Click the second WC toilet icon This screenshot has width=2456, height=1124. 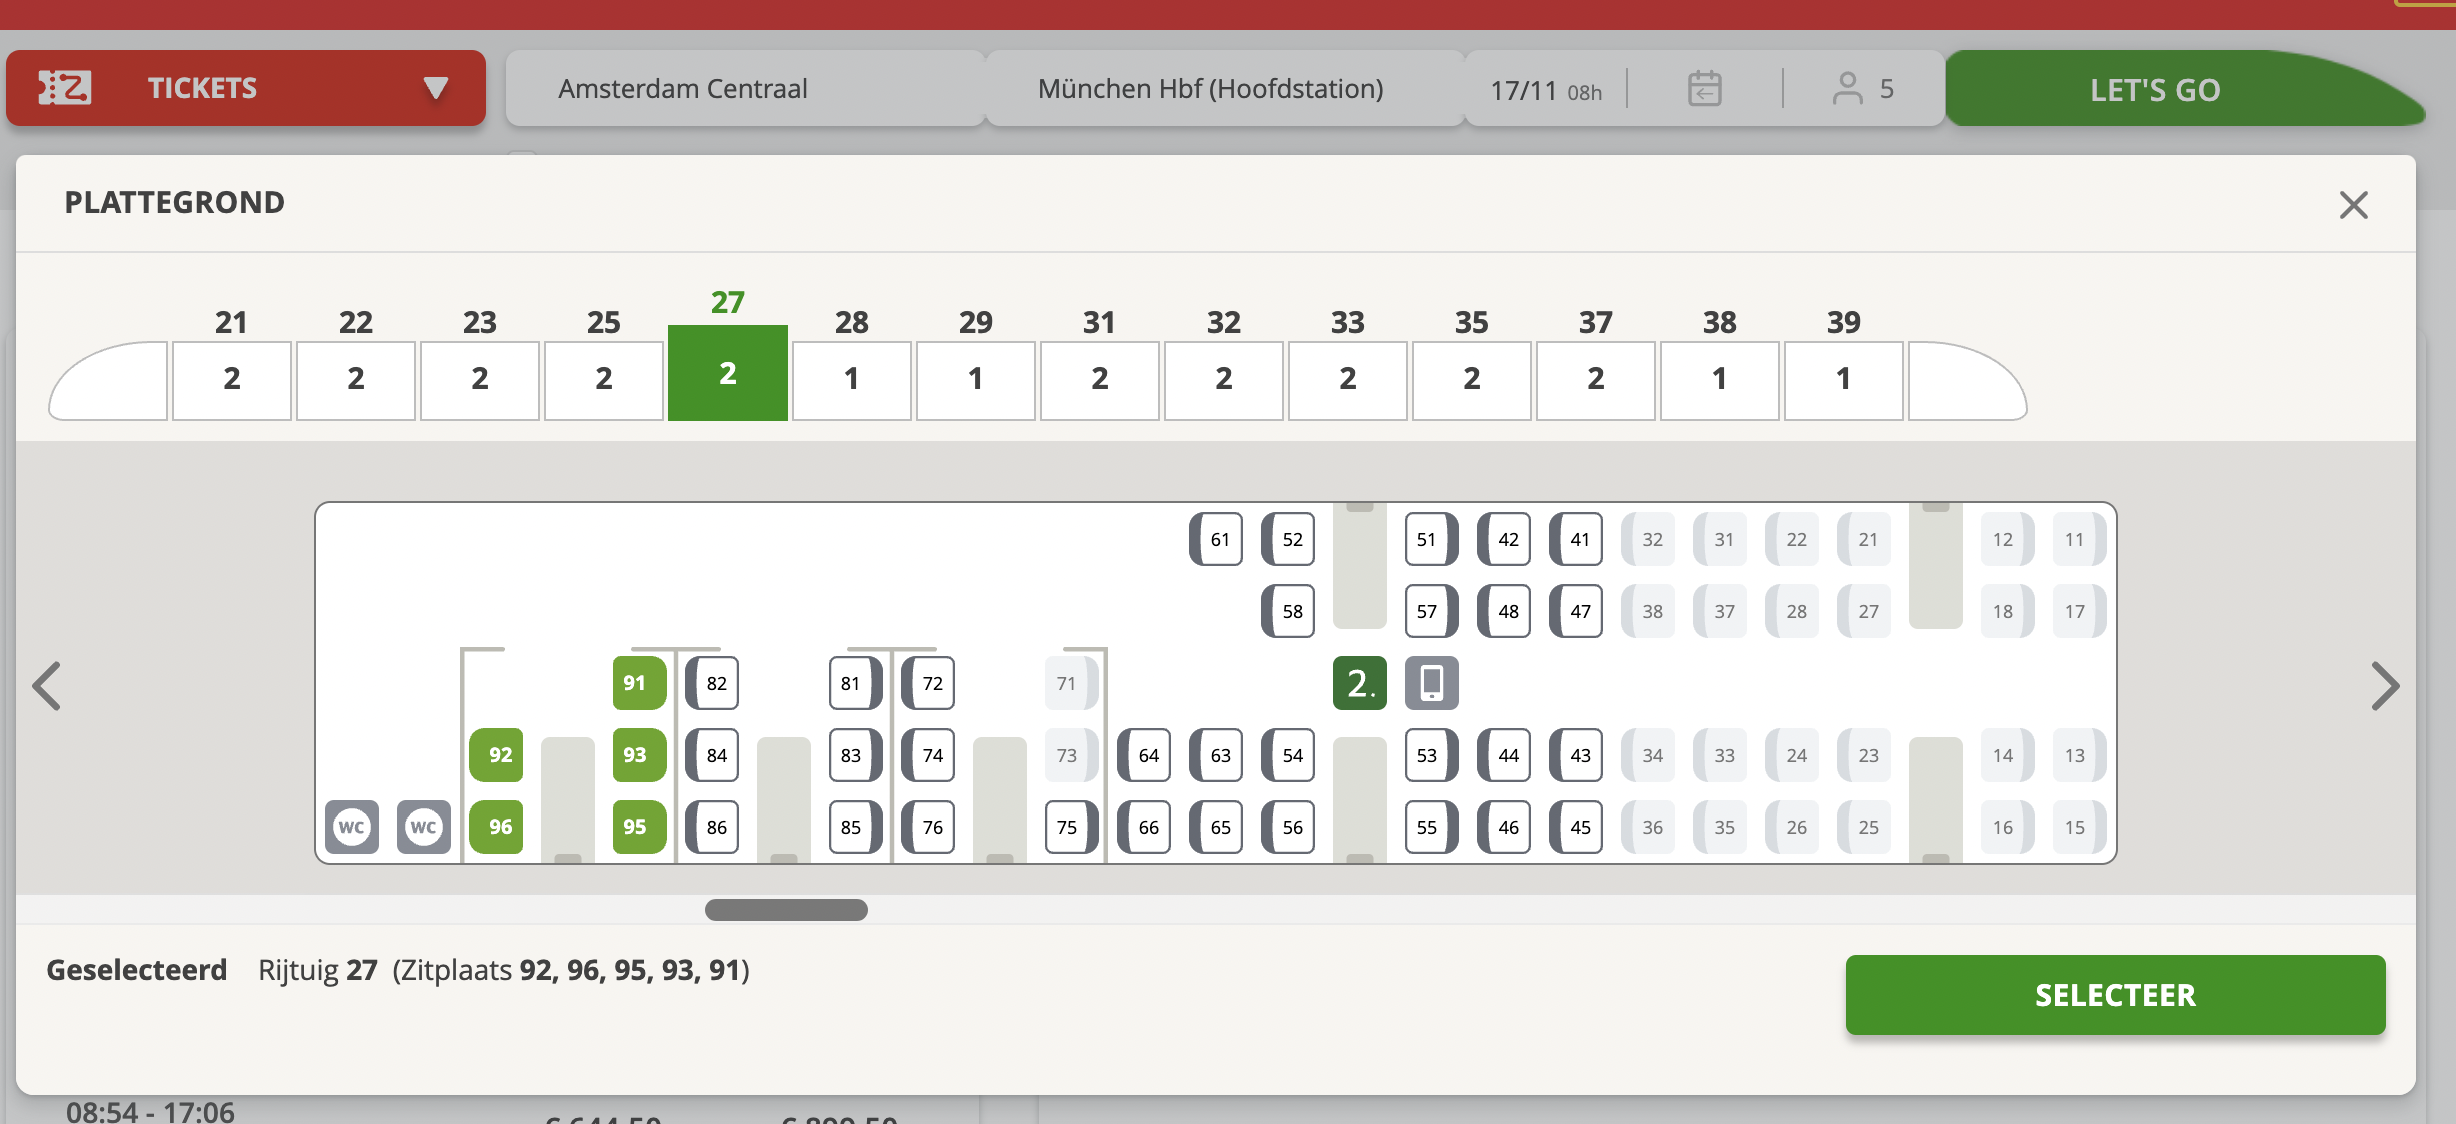pos(424,827)
